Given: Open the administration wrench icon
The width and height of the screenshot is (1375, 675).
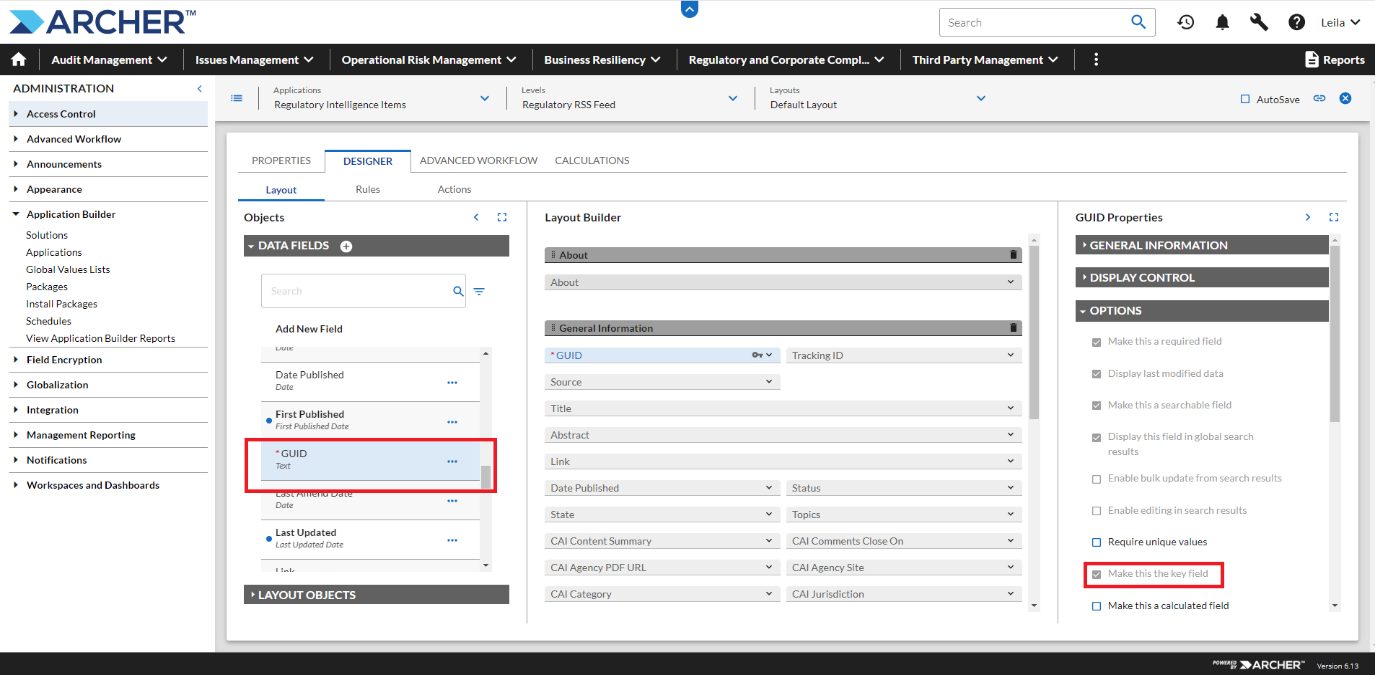Looking at the screenshot, I should 1259,22.
